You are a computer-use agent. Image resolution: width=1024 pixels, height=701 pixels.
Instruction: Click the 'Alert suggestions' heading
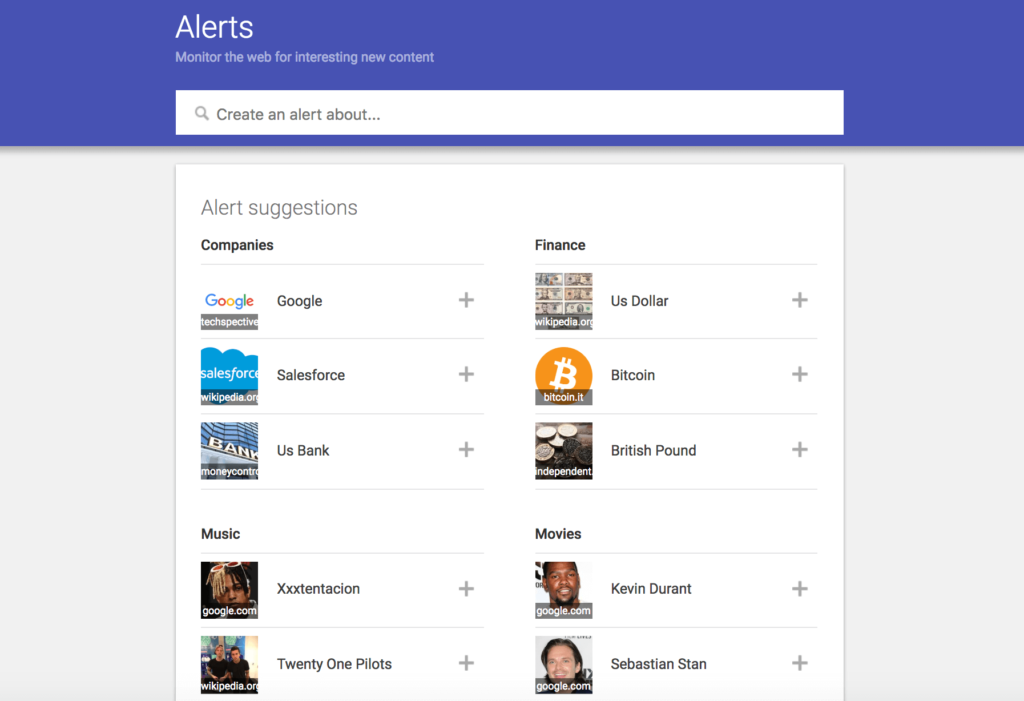(x=279, y=208)
